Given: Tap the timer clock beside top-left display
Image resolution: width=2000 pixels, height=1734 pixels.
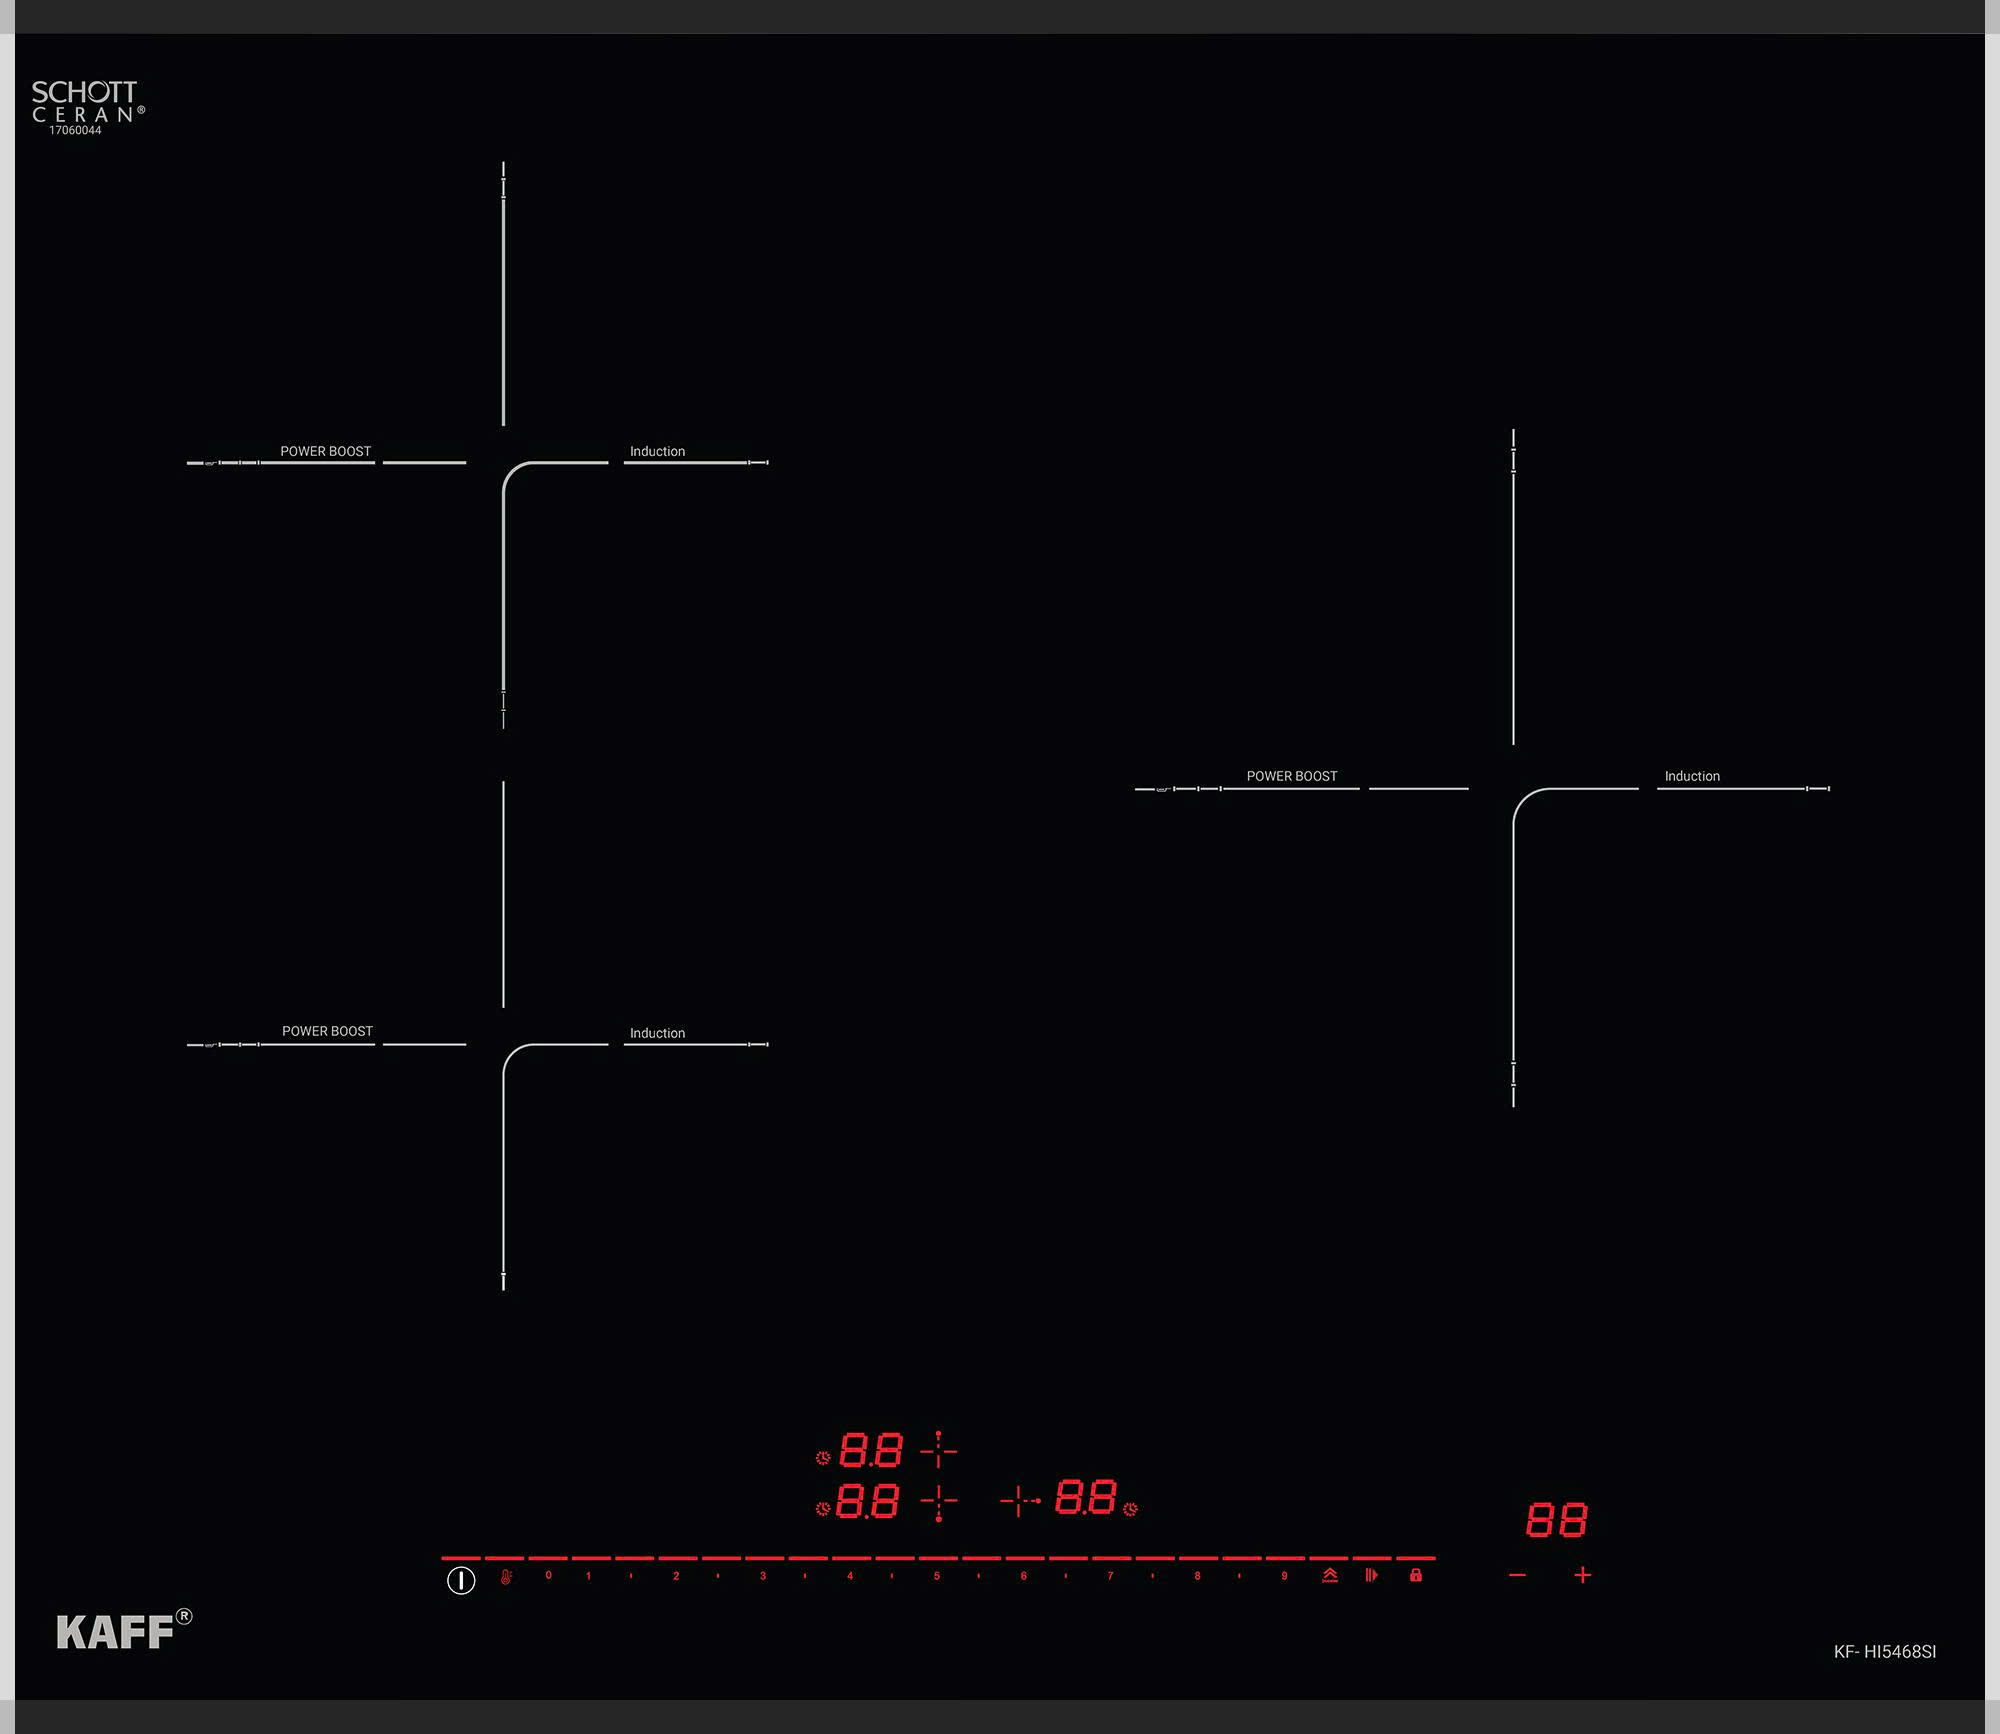Looking at the screenshot, I should (823, 1458).
